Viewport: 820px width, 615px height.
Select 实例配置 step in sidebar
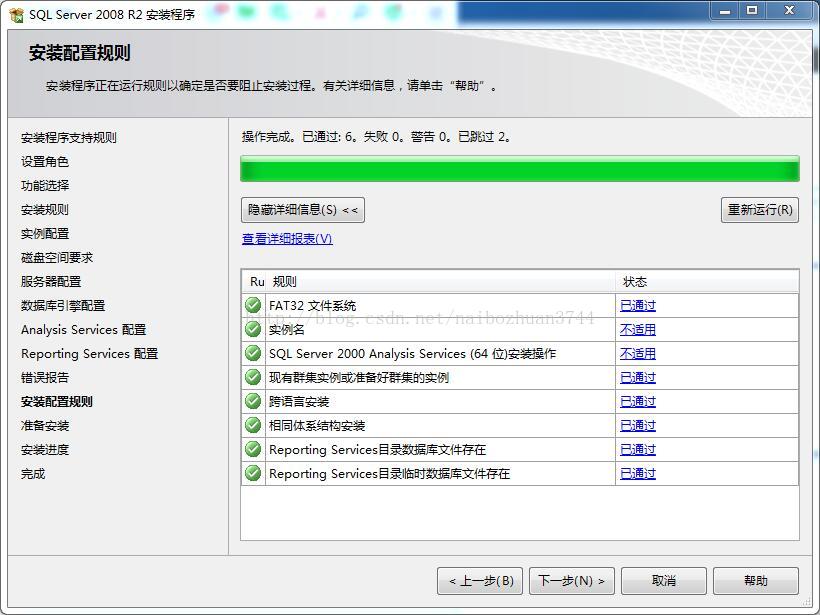[44, 234]
